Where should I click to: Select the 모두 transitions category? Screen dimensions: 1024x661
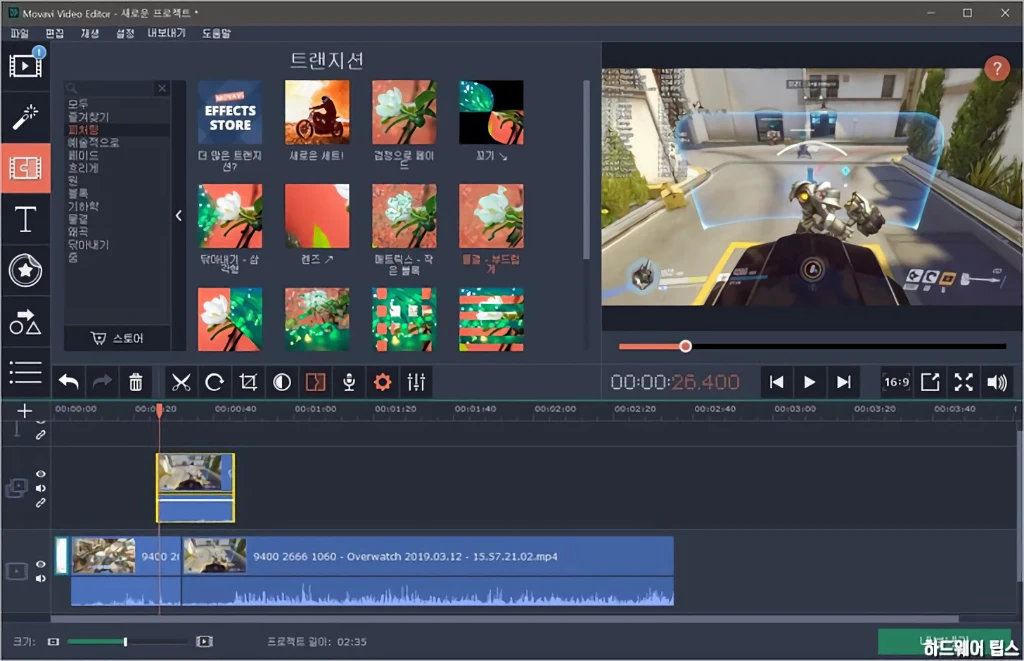click(78, 104)
